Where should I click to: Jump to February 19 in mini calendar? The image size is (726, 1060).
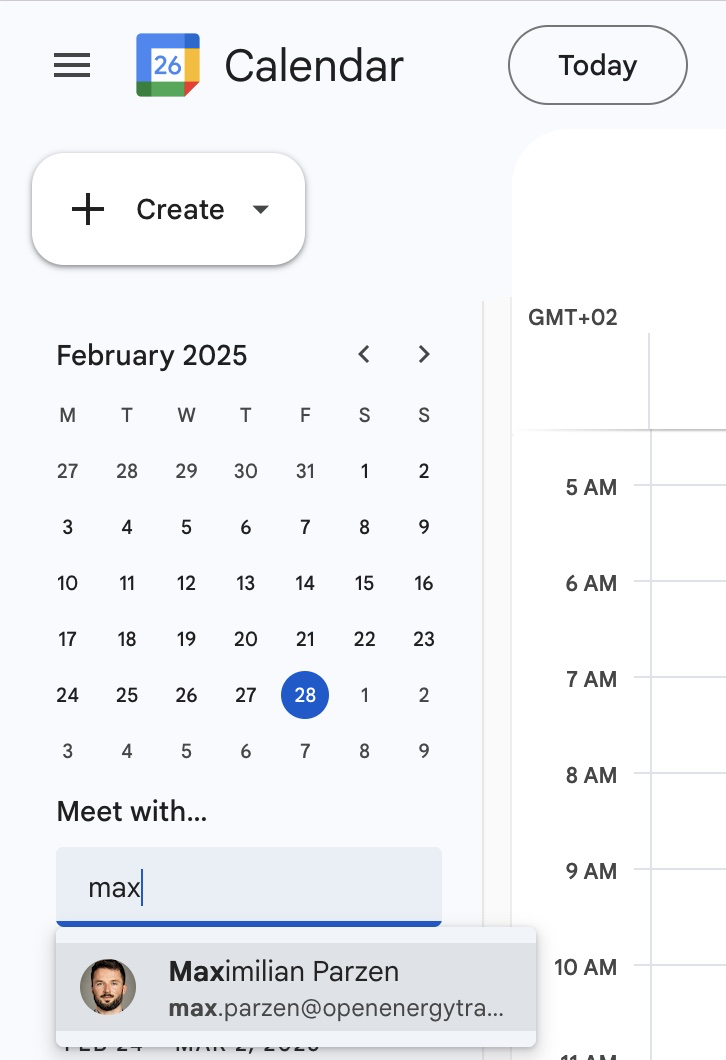(186, 639)
